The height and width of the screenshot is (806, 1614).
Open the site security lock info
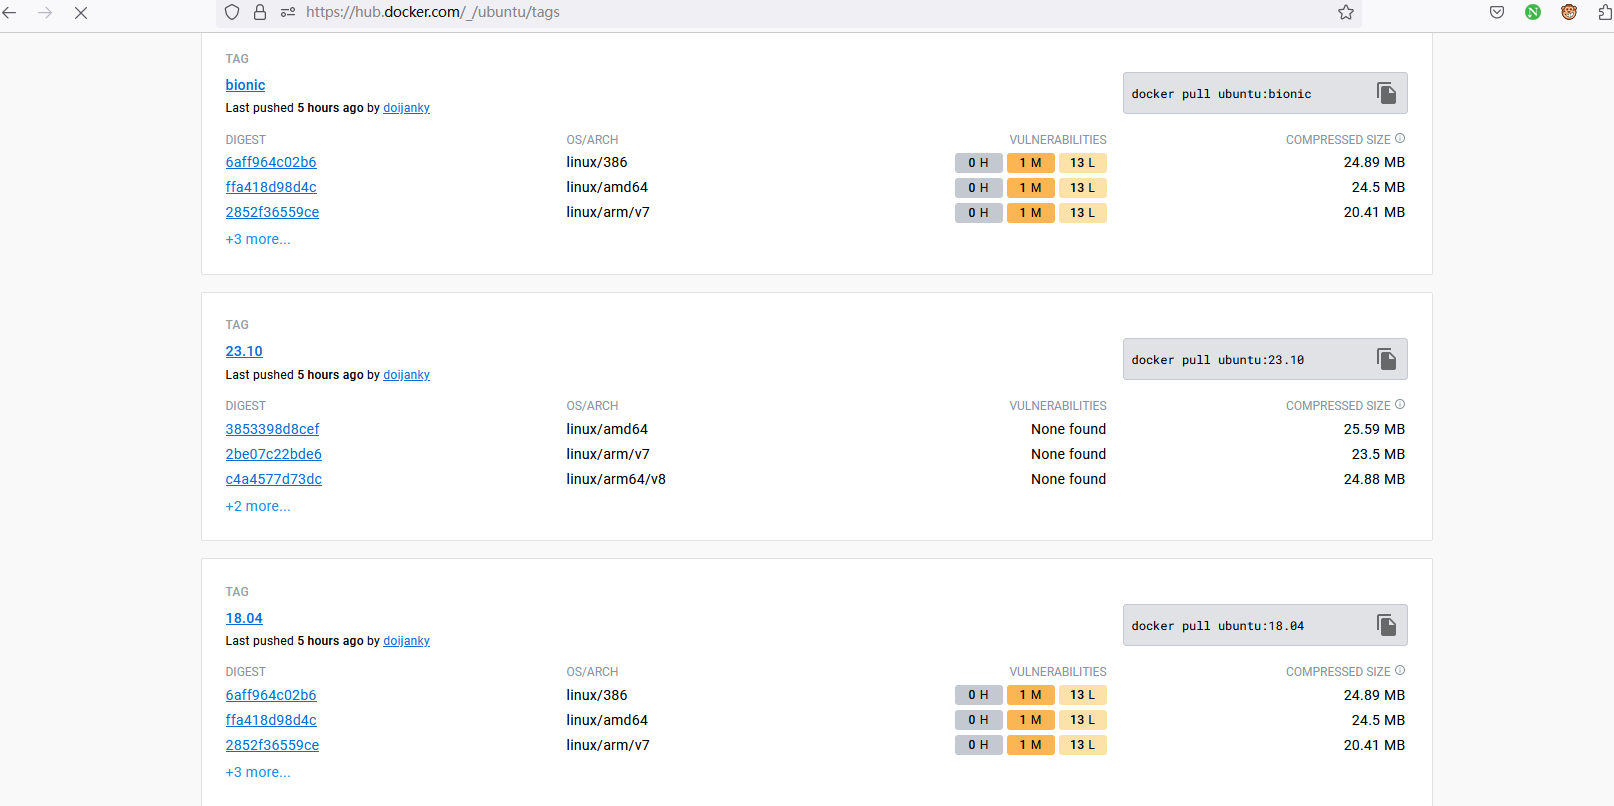pos(260,12)
